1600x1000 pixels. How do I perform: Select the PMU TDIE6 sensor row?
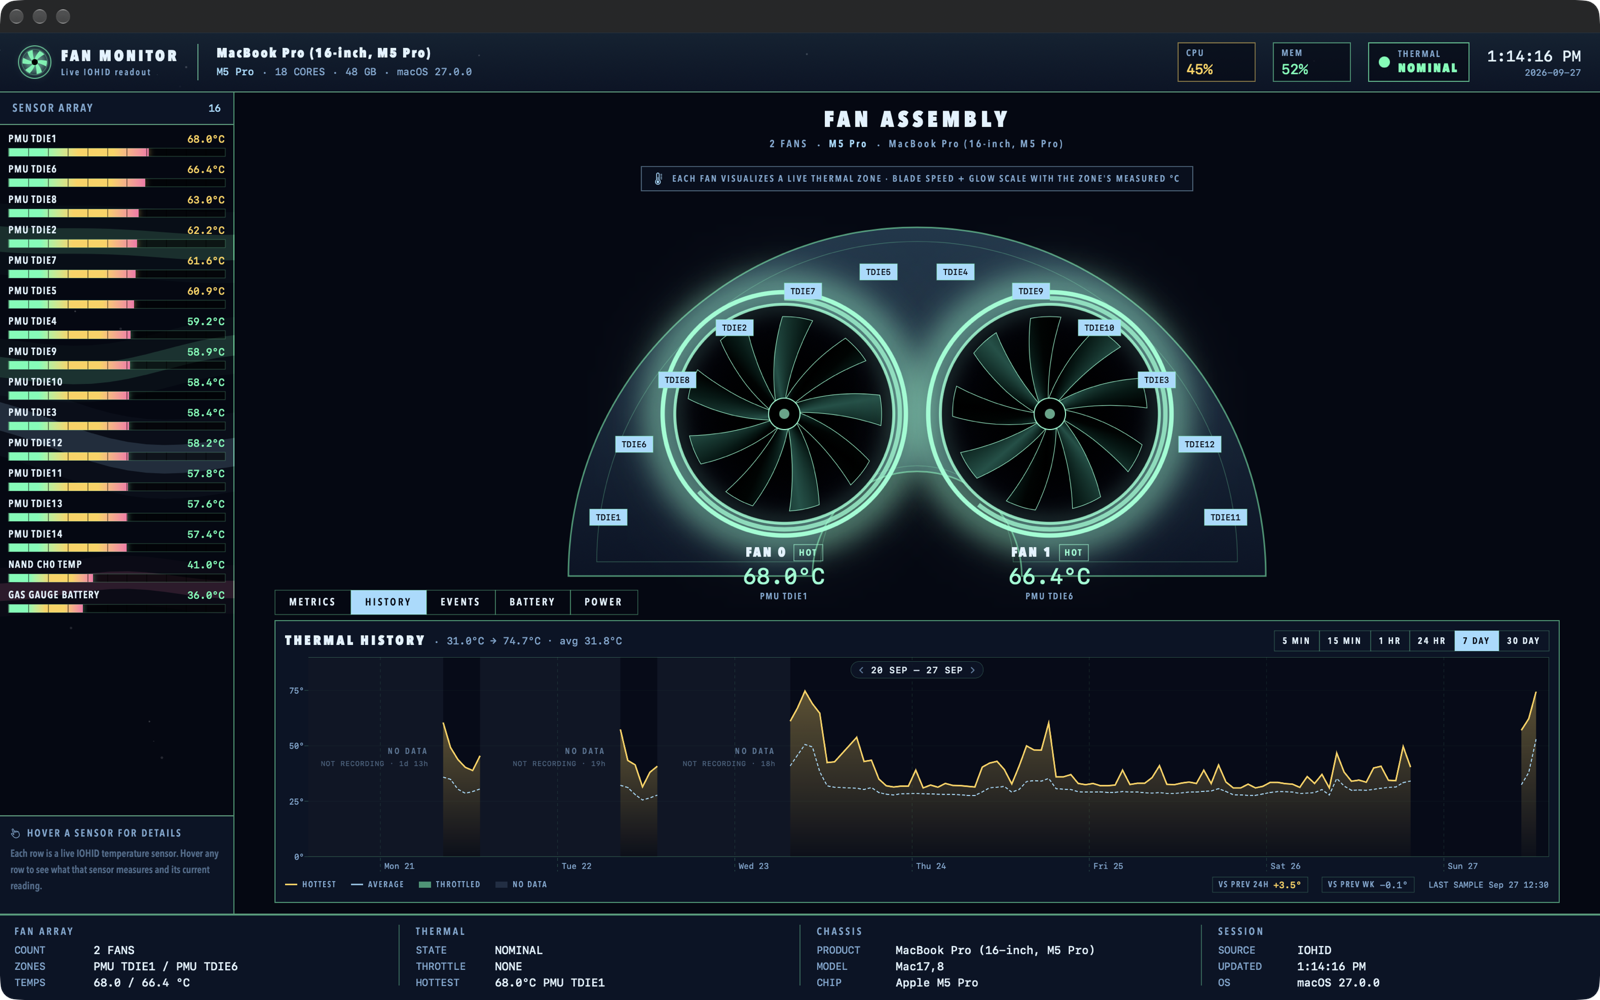117,175
